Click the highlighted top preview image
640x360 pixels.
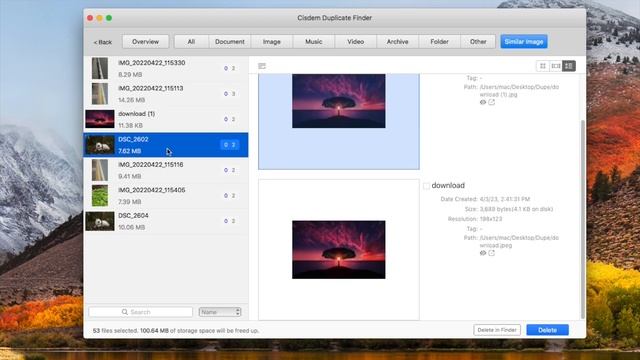click(338, 101)
